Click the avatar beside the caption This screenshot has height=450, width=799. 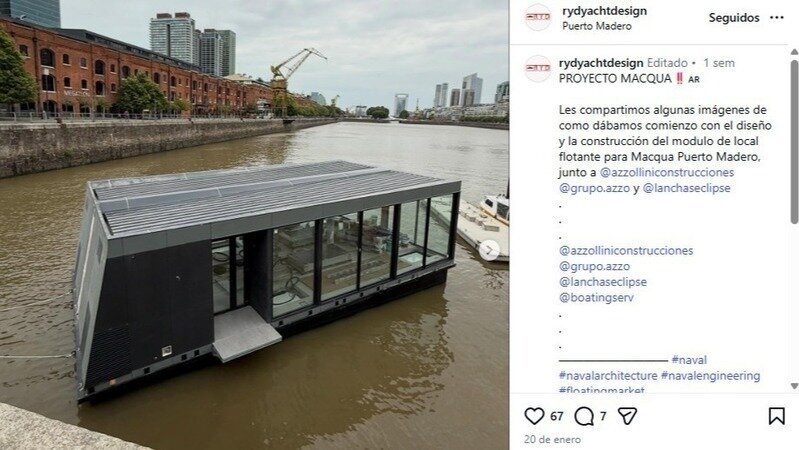(x=538, y=68)
